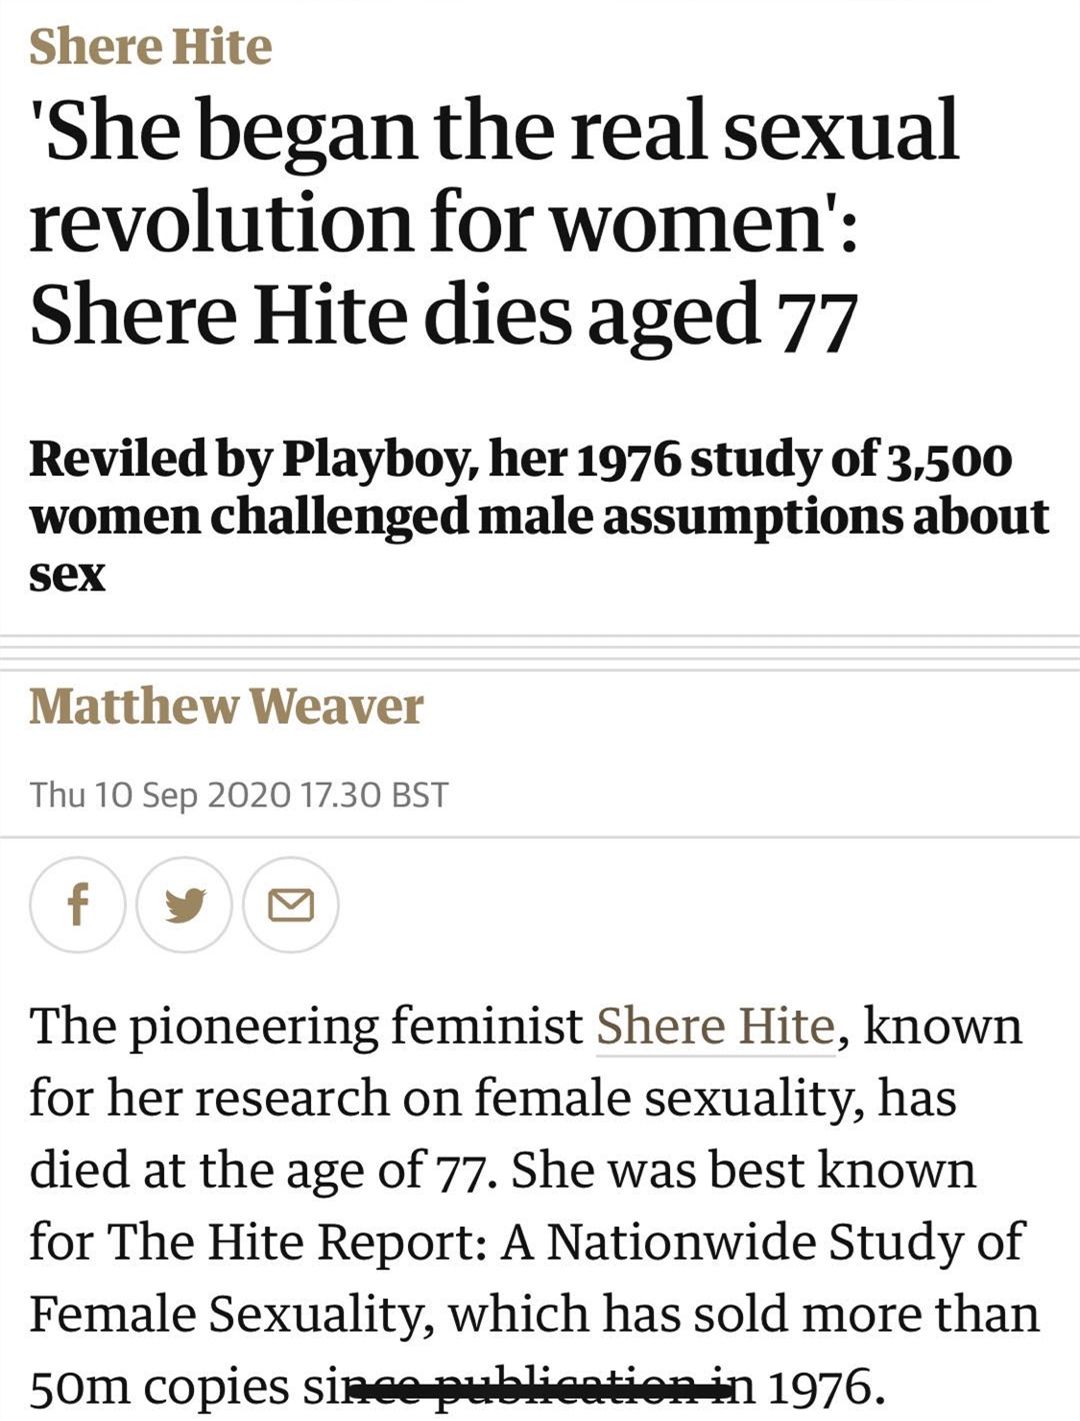1080x1421 pixels.
Task: Open Matthew Weaver's author page
Action: [x=226, y=706]
